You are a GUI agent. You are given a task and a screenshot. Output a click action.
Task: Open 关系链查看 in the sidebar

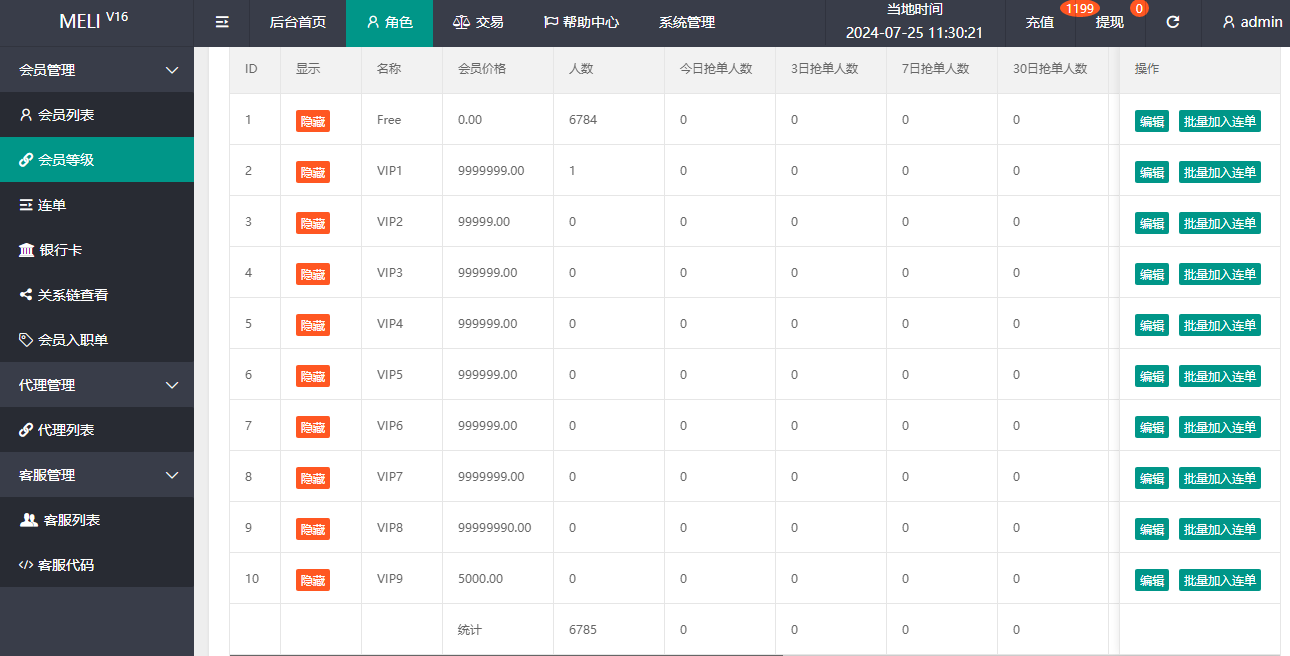97,295
